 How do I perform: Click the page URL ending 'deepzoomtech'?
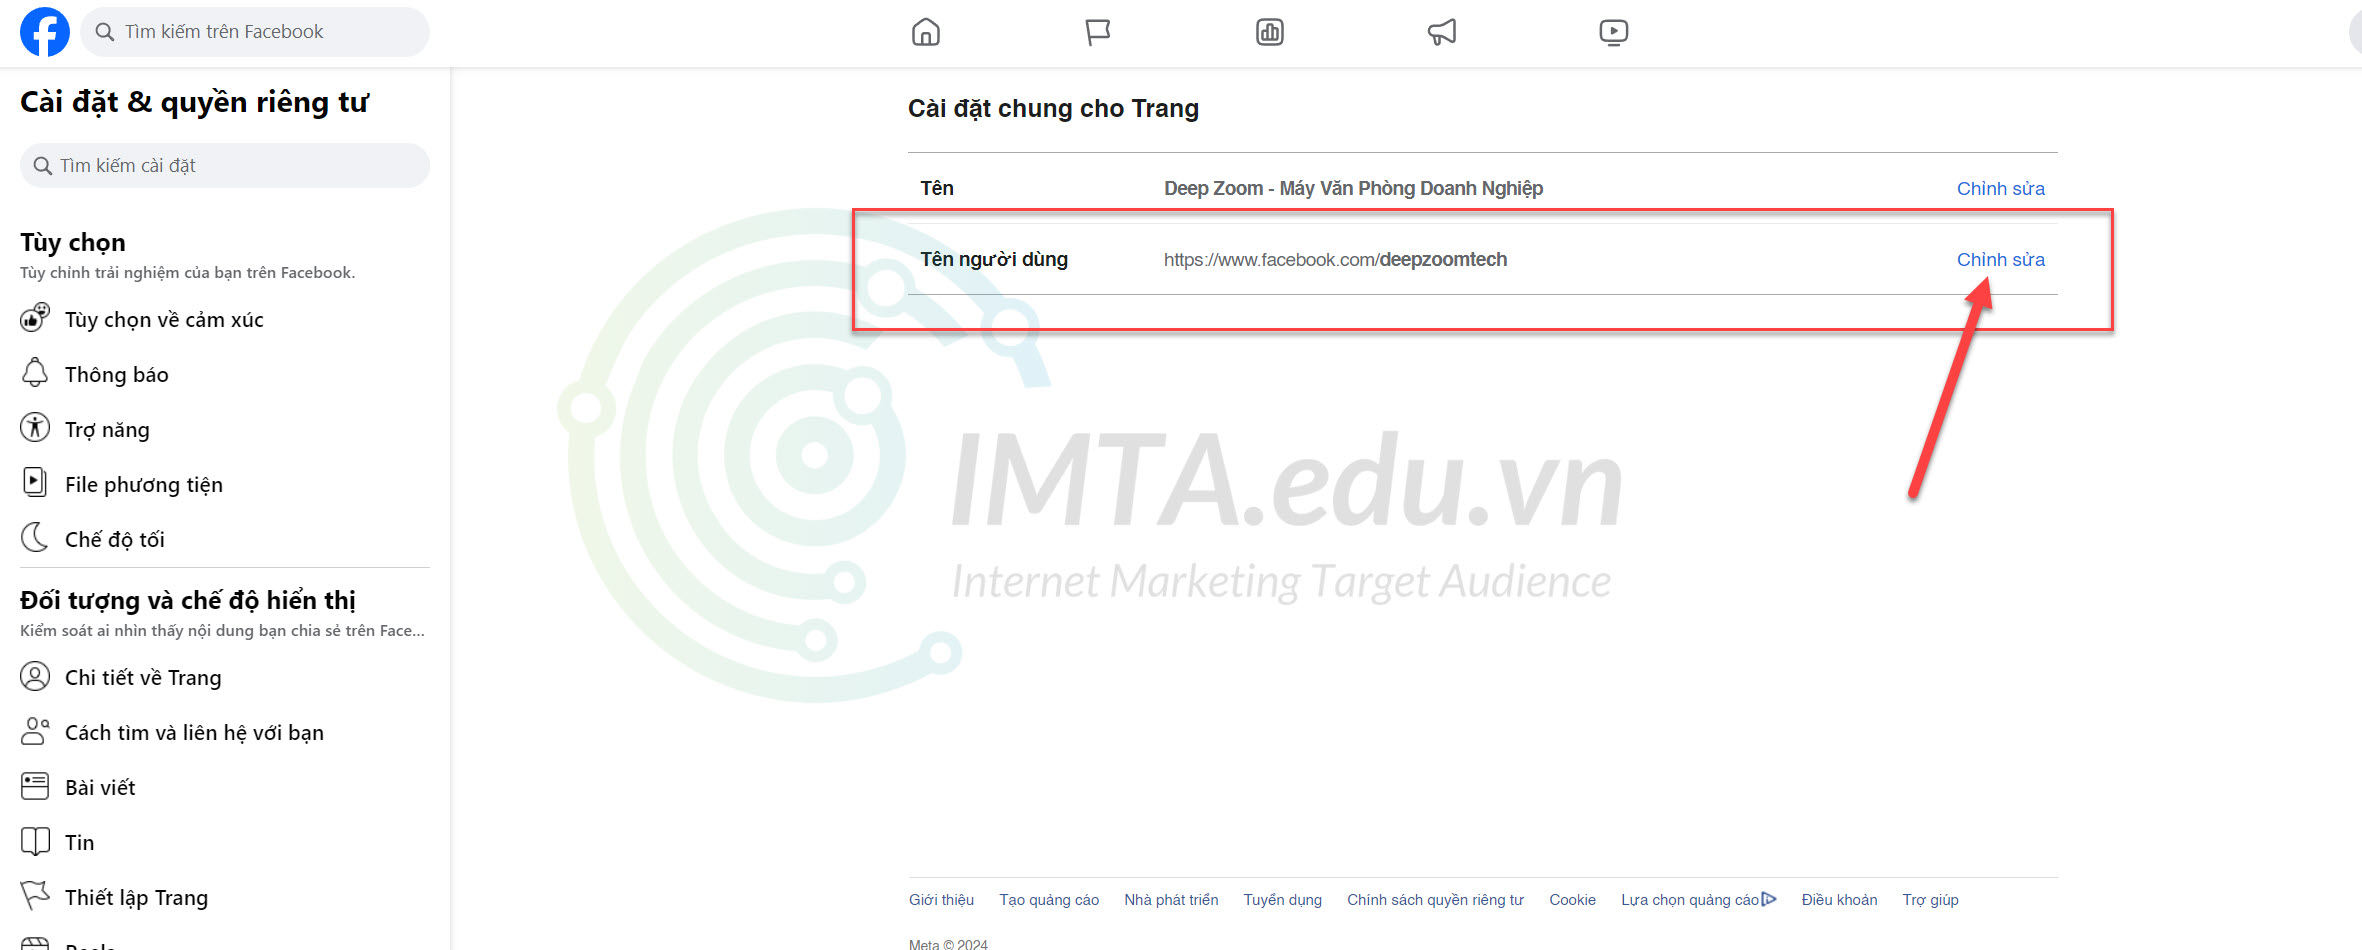tap(1335, 259)
